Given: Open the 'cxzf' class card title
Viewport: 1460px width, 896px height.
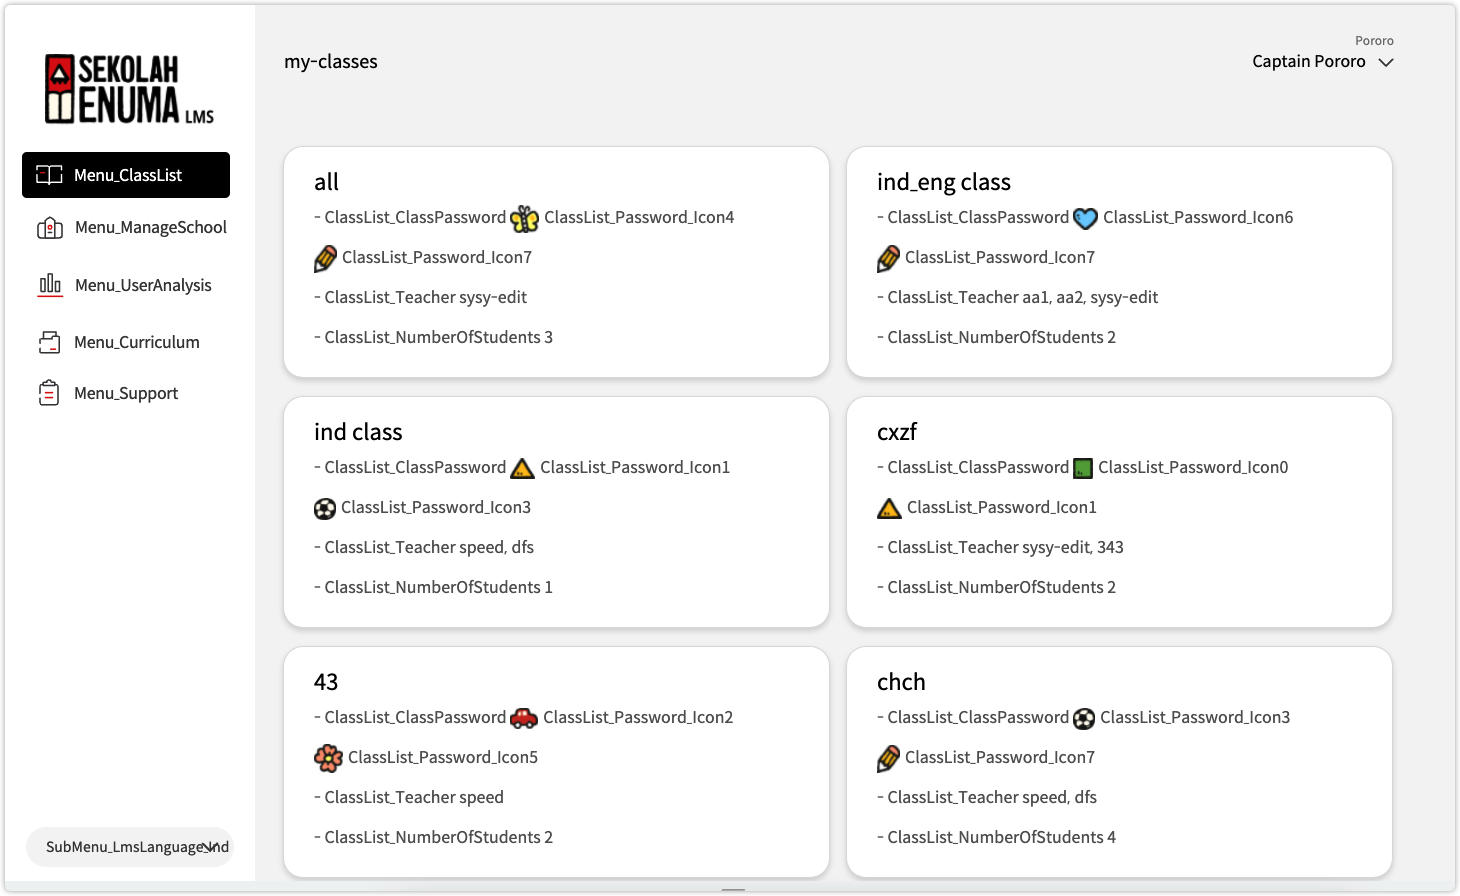Looking at the screenshot, I should point(896,432).
